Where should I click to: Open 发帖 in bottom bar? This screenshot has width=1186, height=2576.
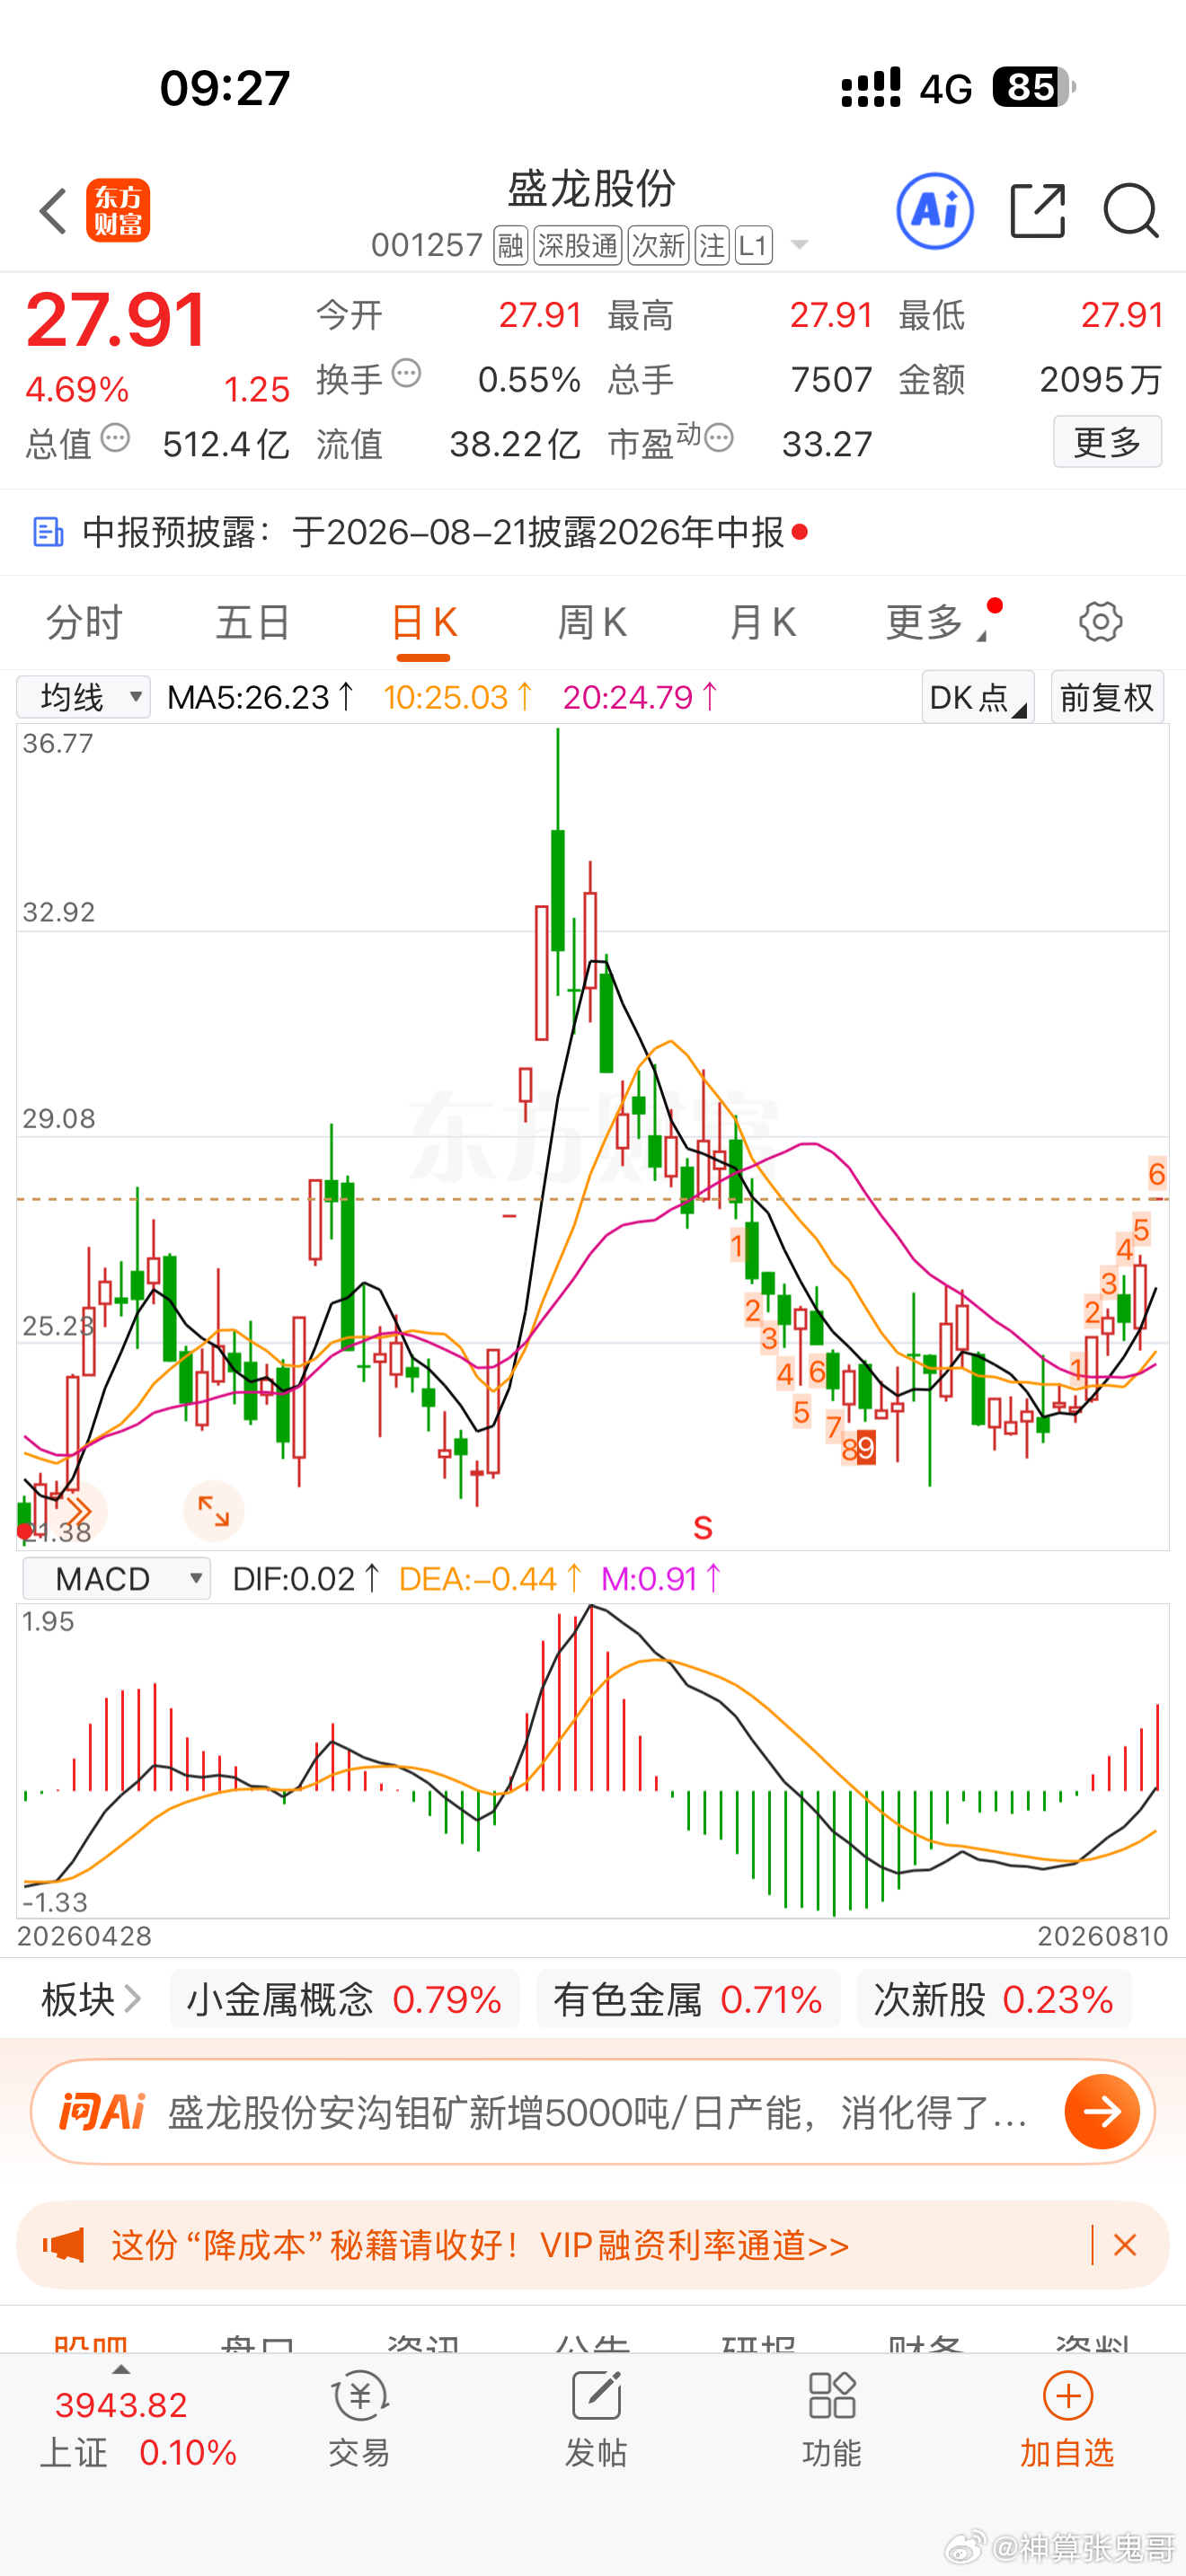596,2420
